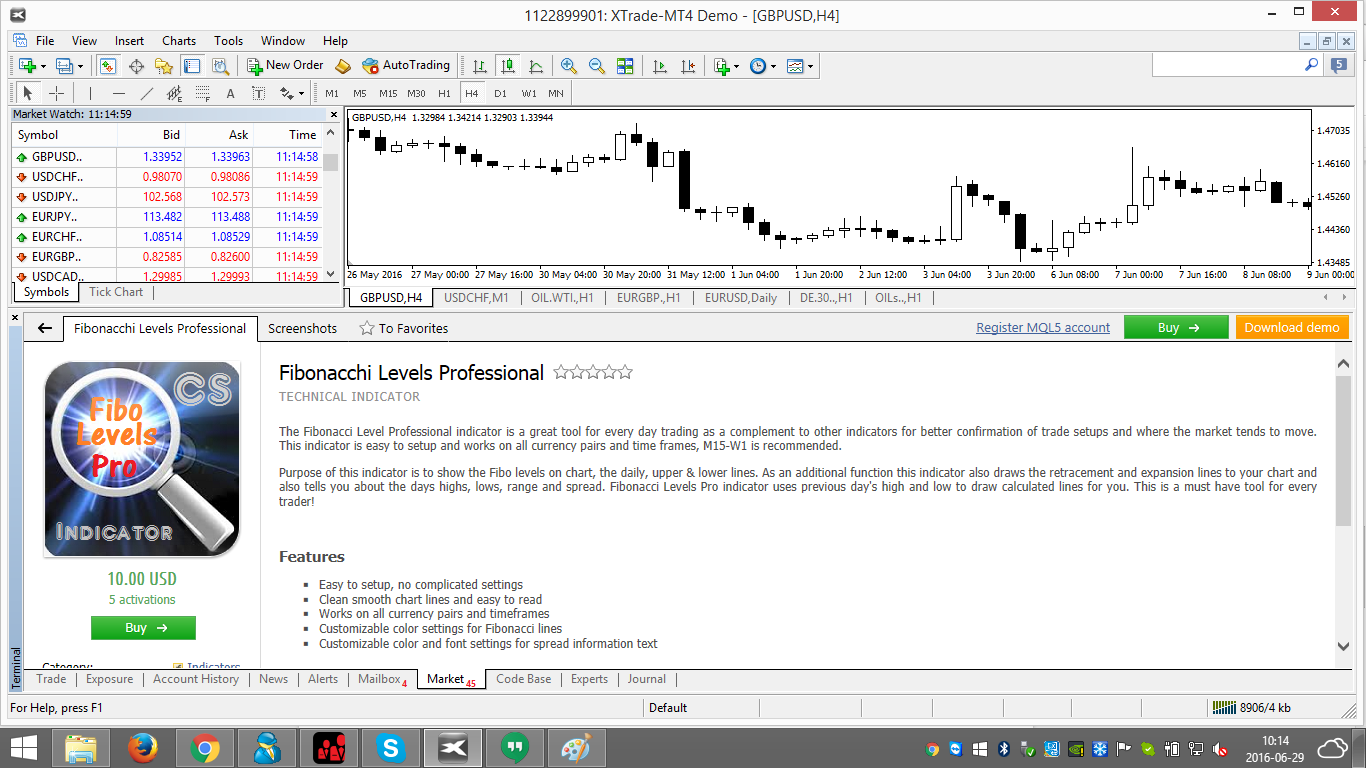Zoom in on the chart
This screenshot has width=1366, height=768.
coord(569,66)
